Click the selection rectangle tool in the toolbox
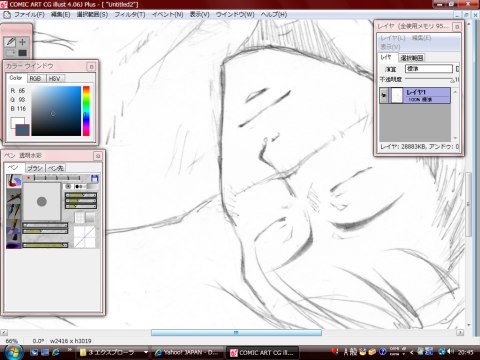 10,53
